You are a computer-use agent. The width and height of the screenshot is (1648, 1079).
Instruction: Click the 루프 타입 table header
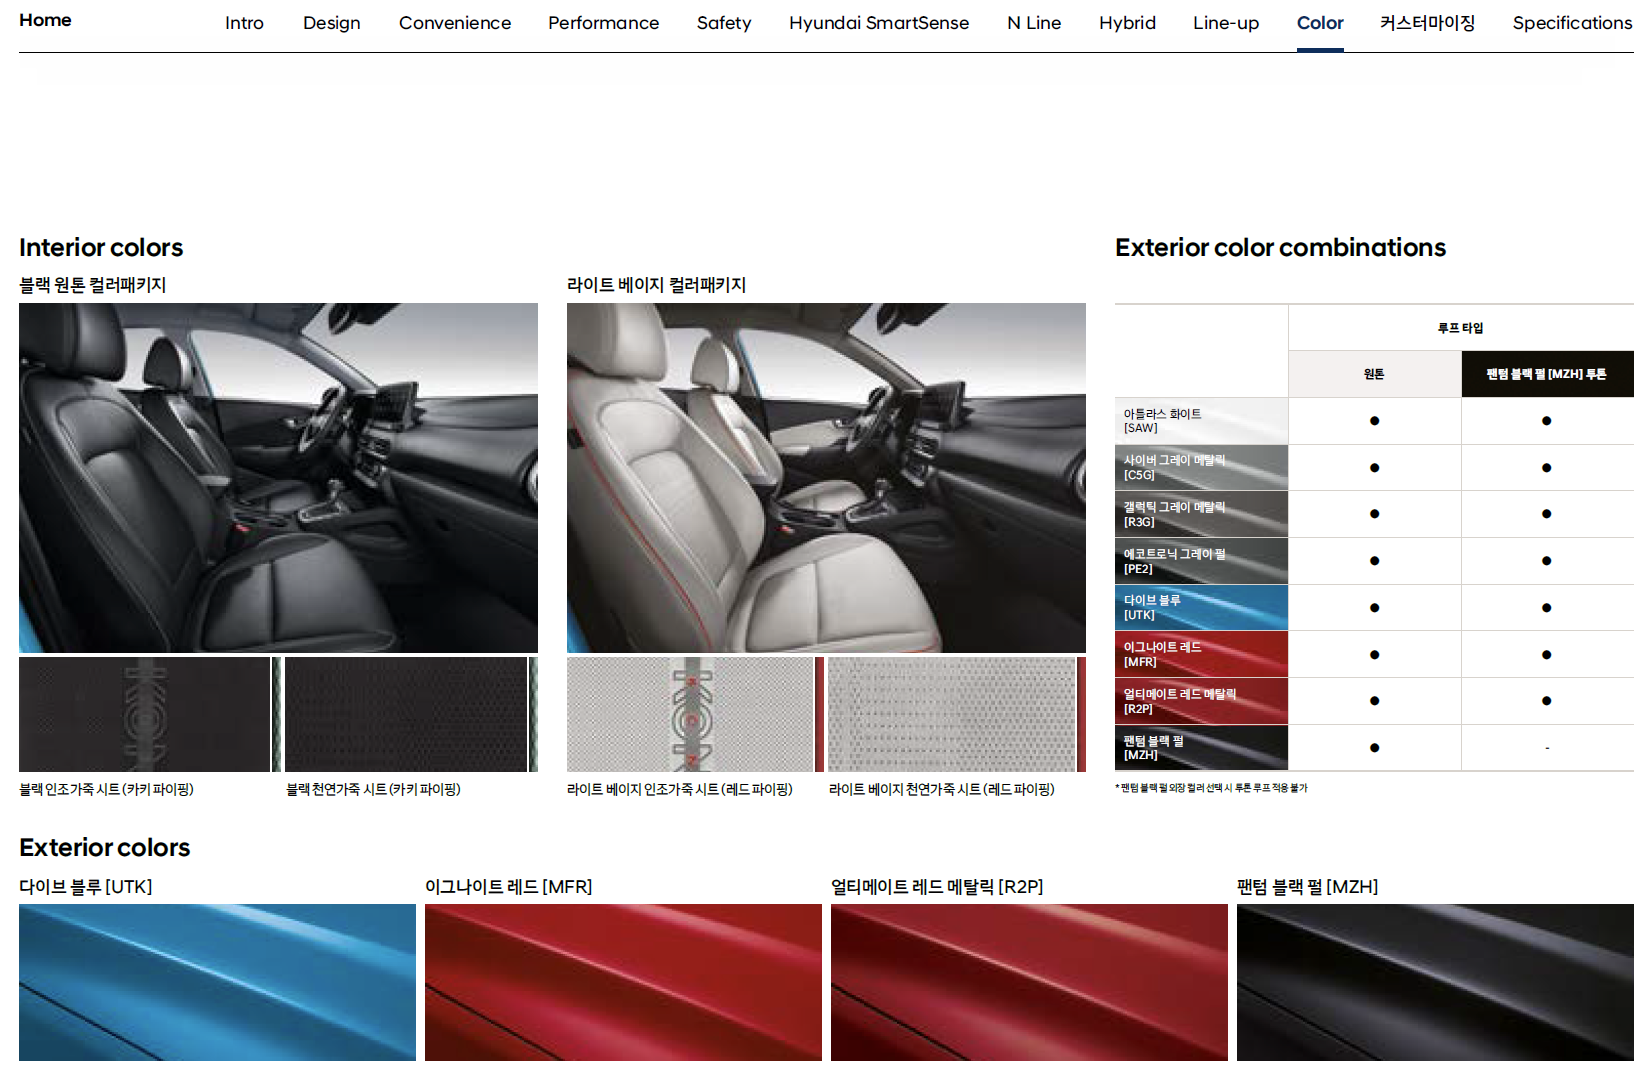(x=1461, y=328)
